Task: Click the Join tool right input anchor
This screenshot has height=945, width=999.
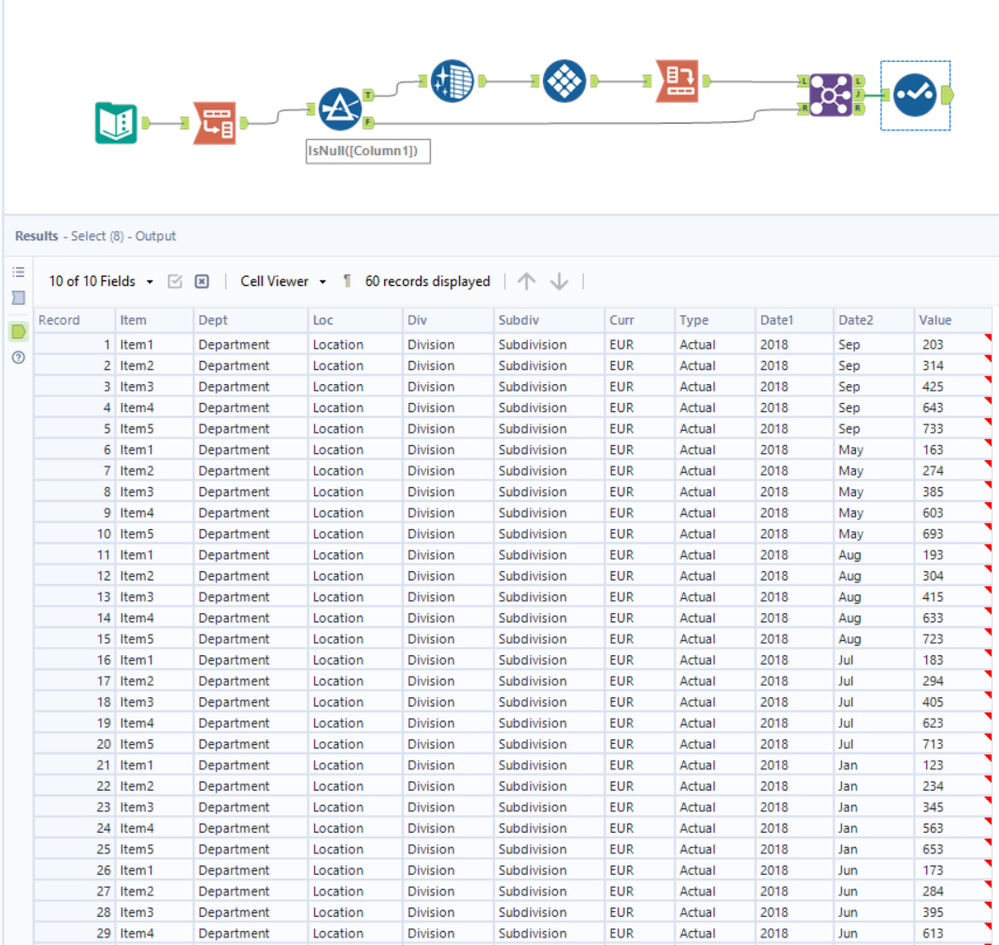Action: (803, 109)
